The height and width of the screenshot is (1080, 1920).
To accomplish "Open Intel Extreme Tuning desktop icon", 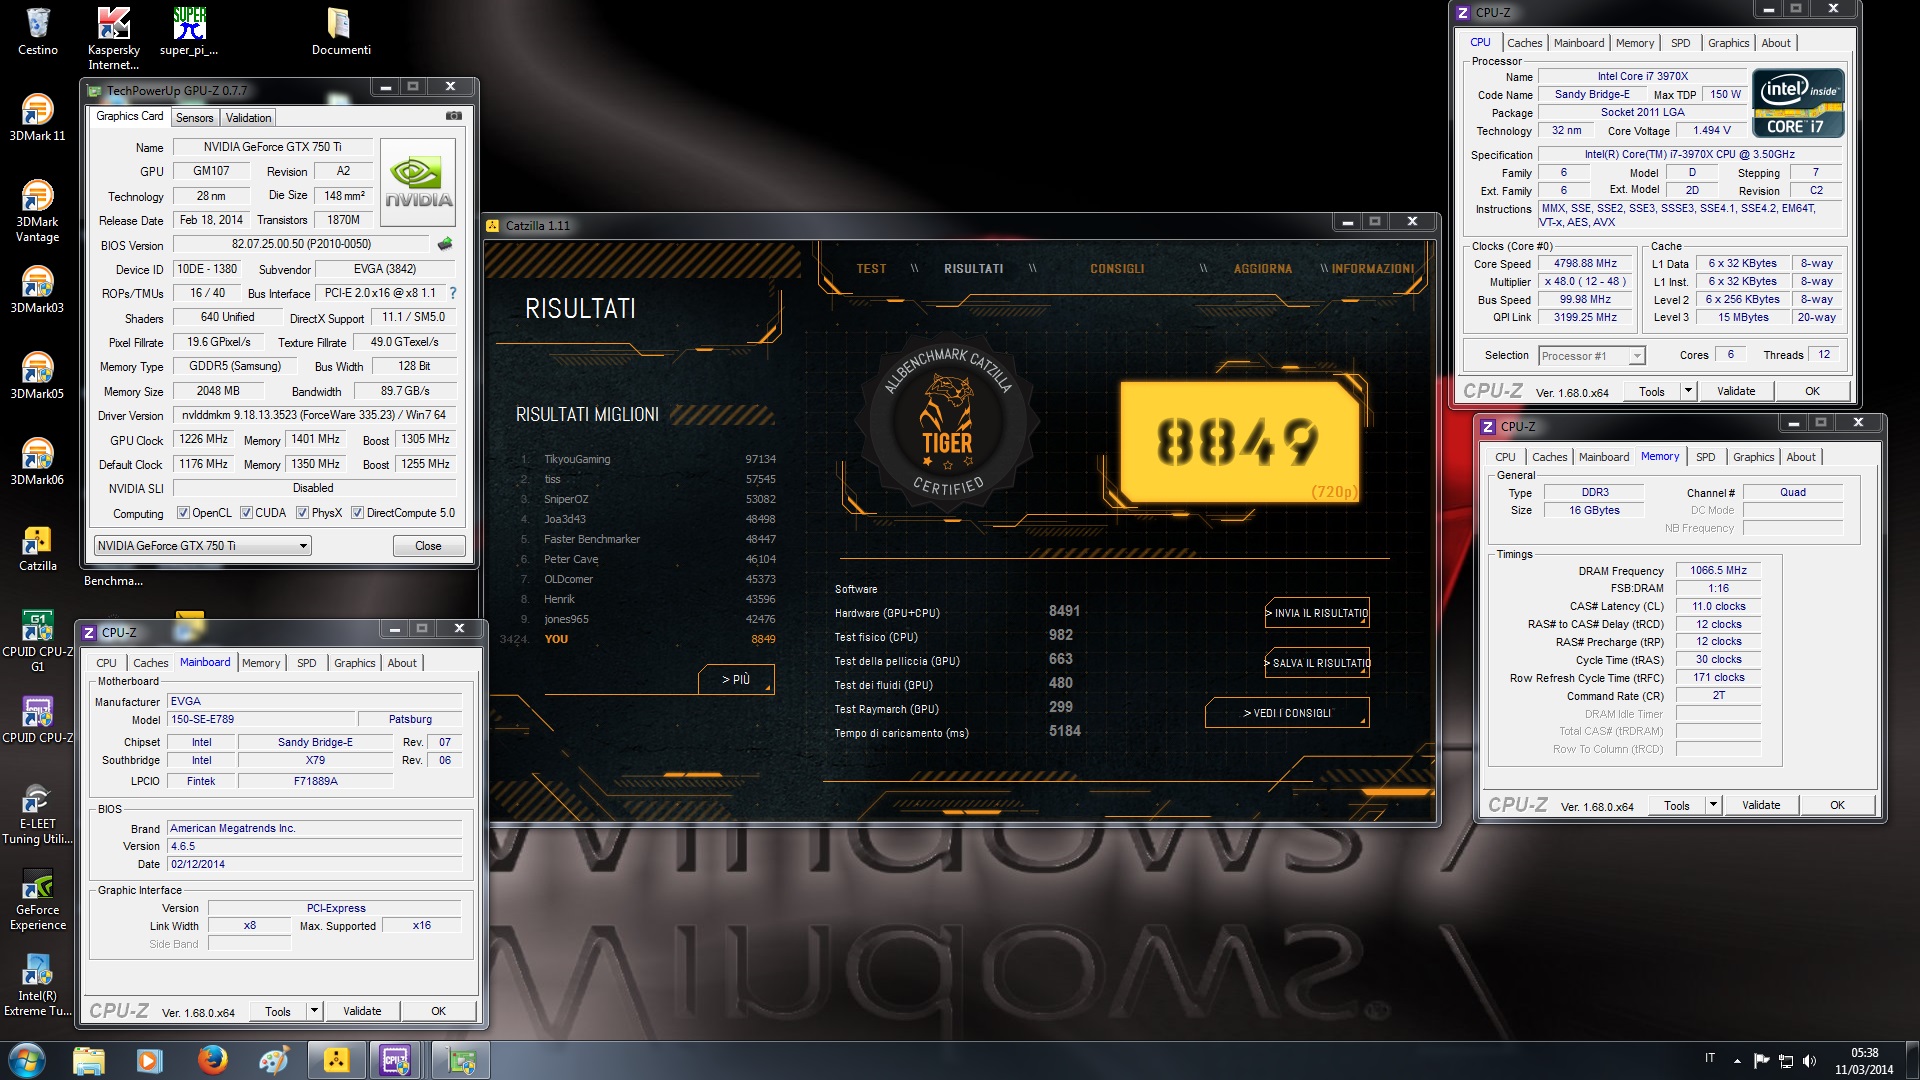I will pos(38,985).
